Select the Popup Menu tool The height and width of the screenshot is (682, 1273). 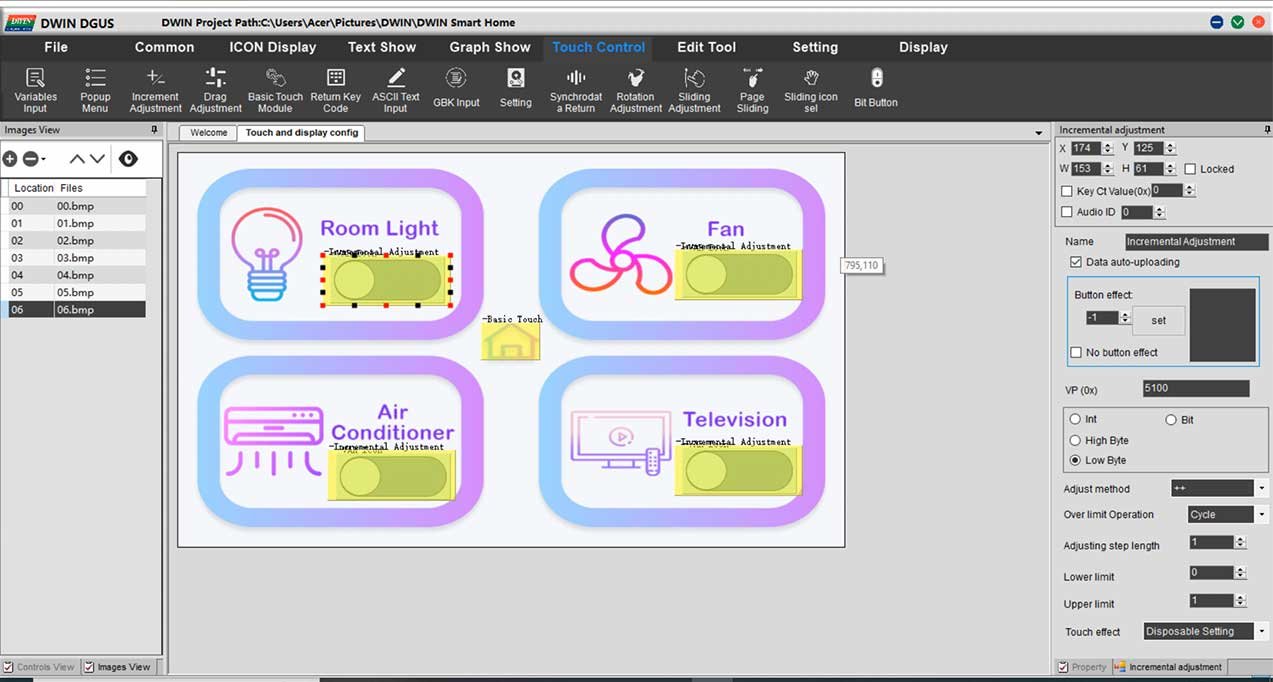pos(95,90)
